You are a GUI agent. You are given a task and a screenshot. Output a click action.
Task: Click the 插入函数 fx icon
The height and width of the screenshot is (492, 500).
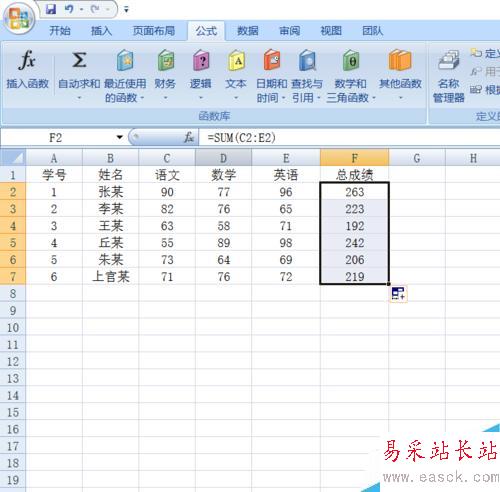(x=27, y=60)
